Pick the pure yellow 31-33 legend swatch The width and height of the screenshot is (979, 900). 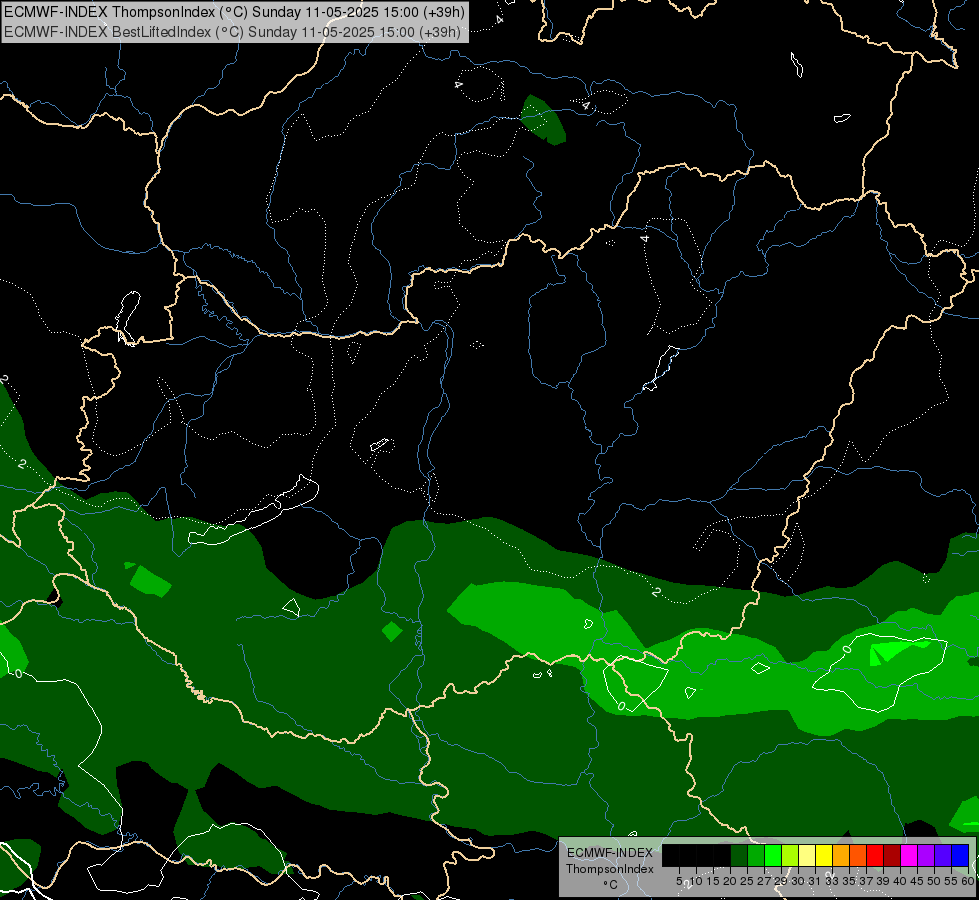[824, 855]
